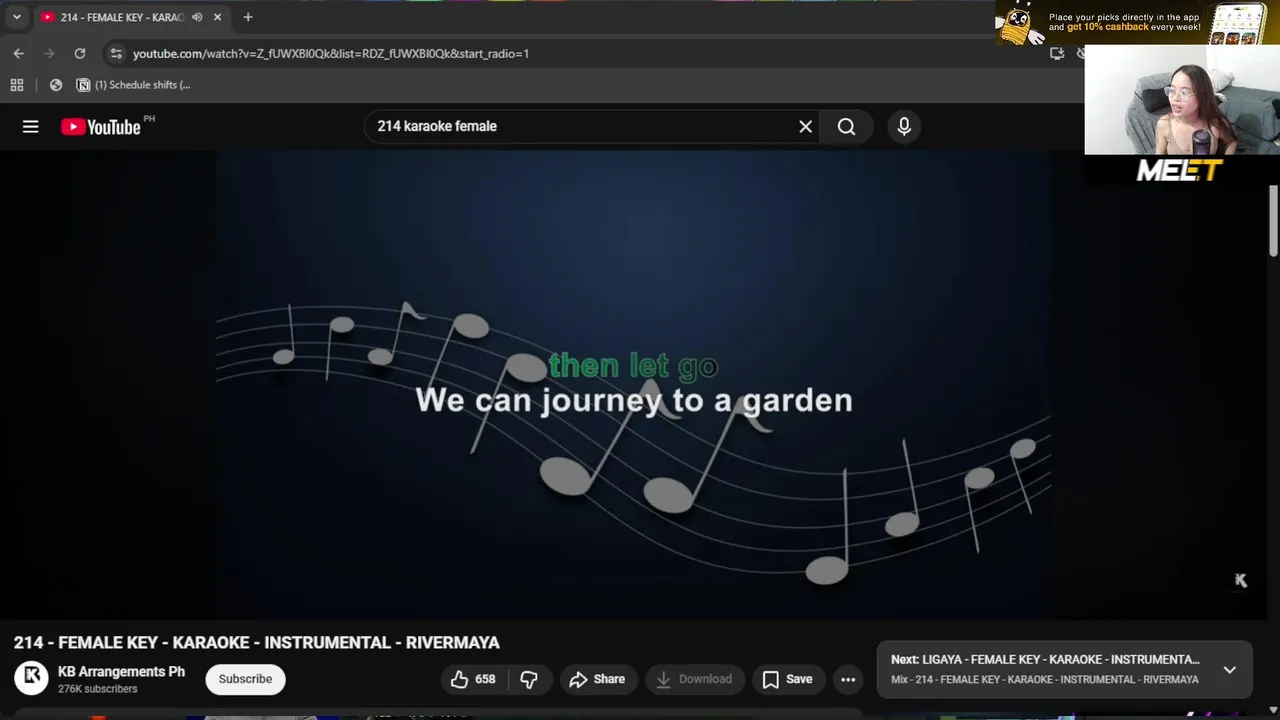The height and width of the screenshot is (720, 1280).
Task: Click the greyed Download button
Action: (694, 679)
